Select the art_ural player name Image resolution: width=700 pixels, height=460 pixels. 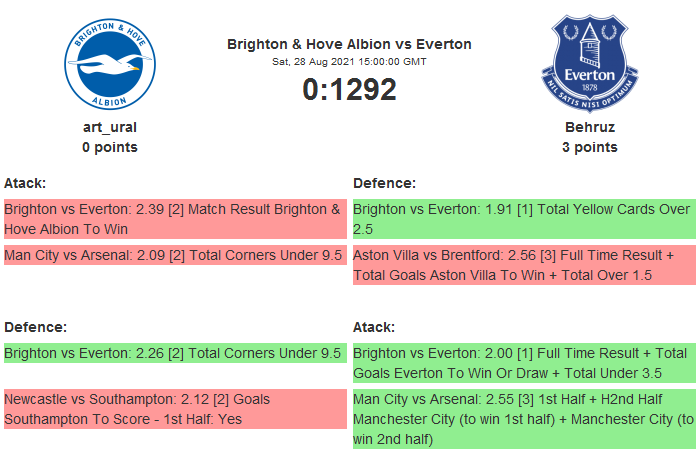[x=110, y=127]
